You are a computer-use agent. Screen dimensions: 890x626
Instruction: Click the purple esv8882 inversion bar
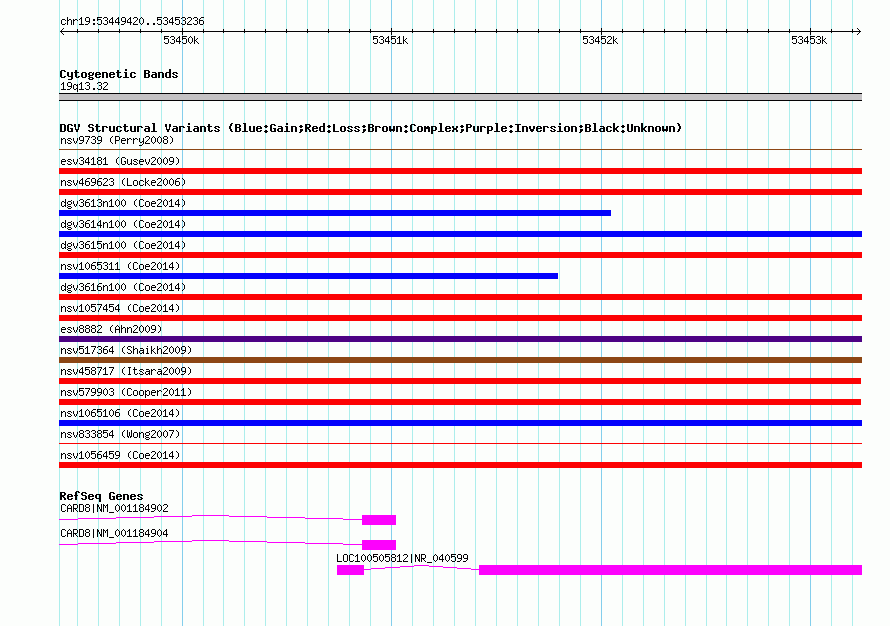pyautogui.click(x=460, y=339)
